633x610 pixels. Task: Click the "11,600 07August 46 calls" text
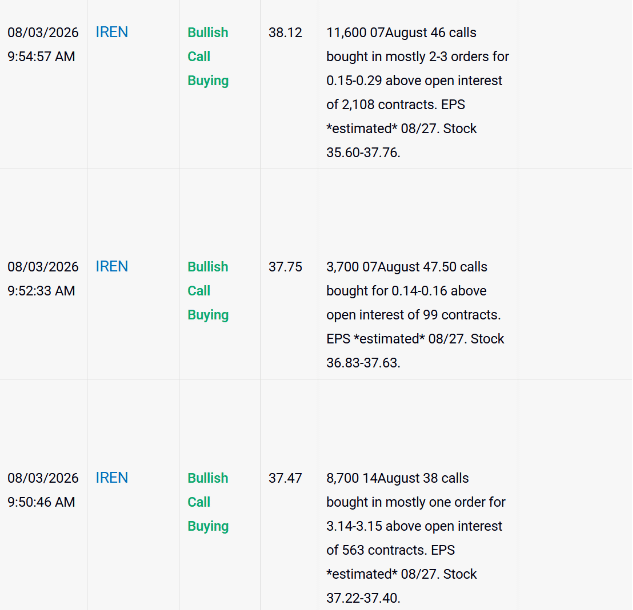click(401, 32)
